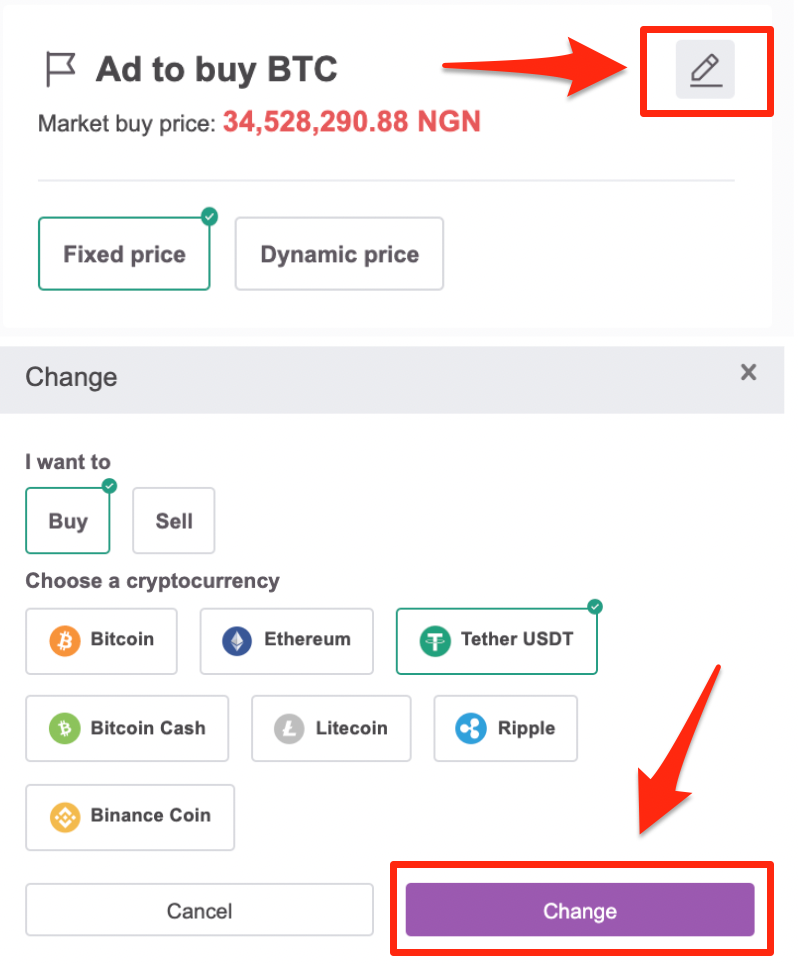Choose the Buy option
Image resolution: width=798 pixels, height=964 pixels.
tap(68, 521)
